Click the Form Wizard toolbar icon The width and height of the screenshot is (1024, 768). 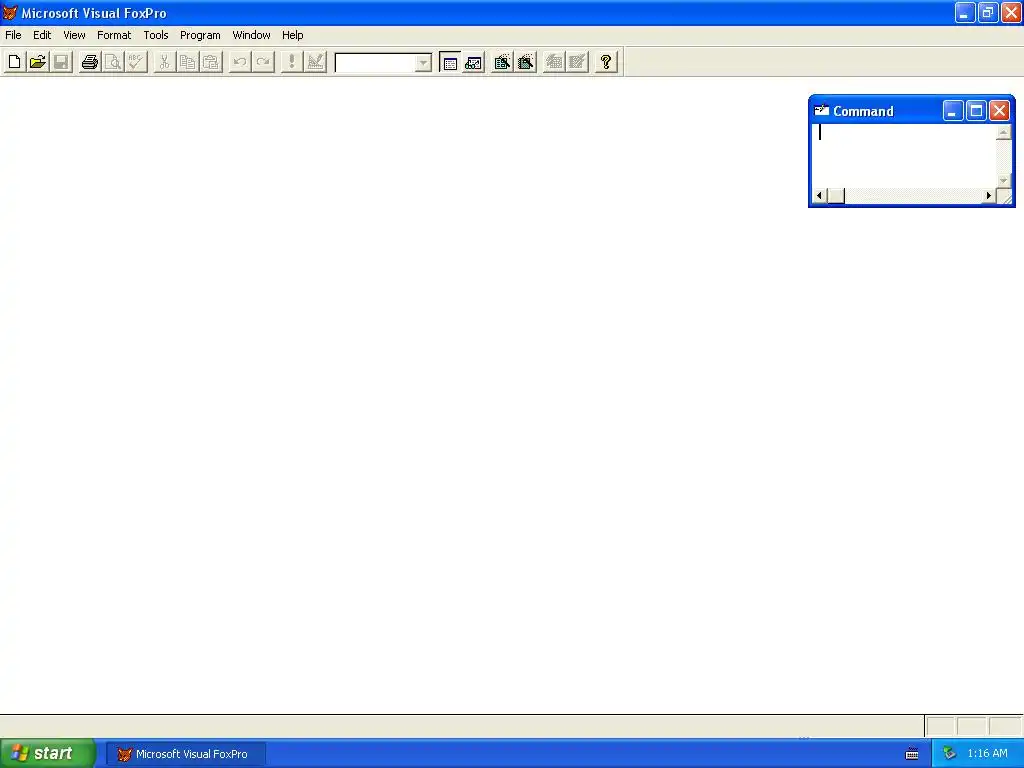502,62
